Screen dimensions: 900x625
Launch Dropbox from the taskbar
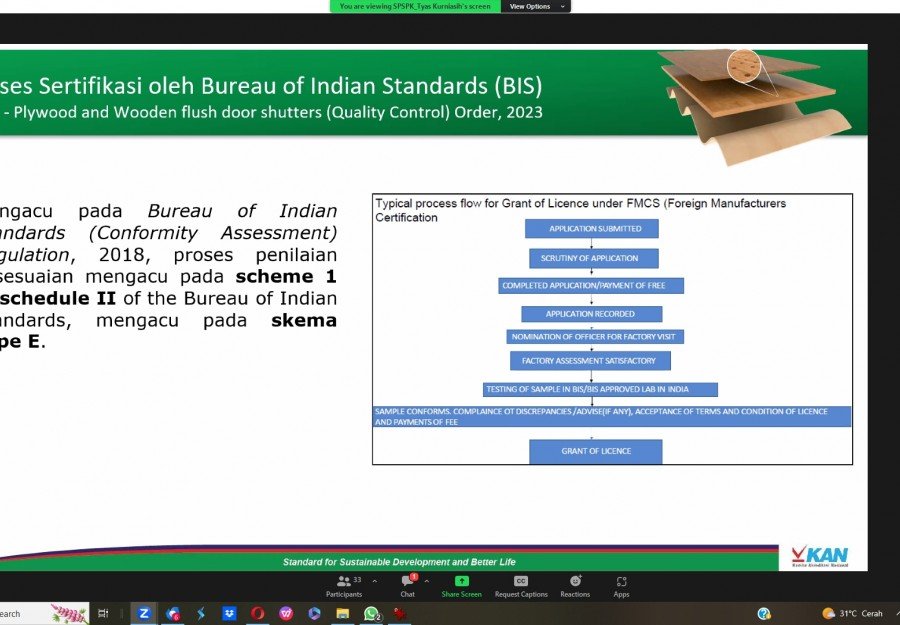[229, 614]
